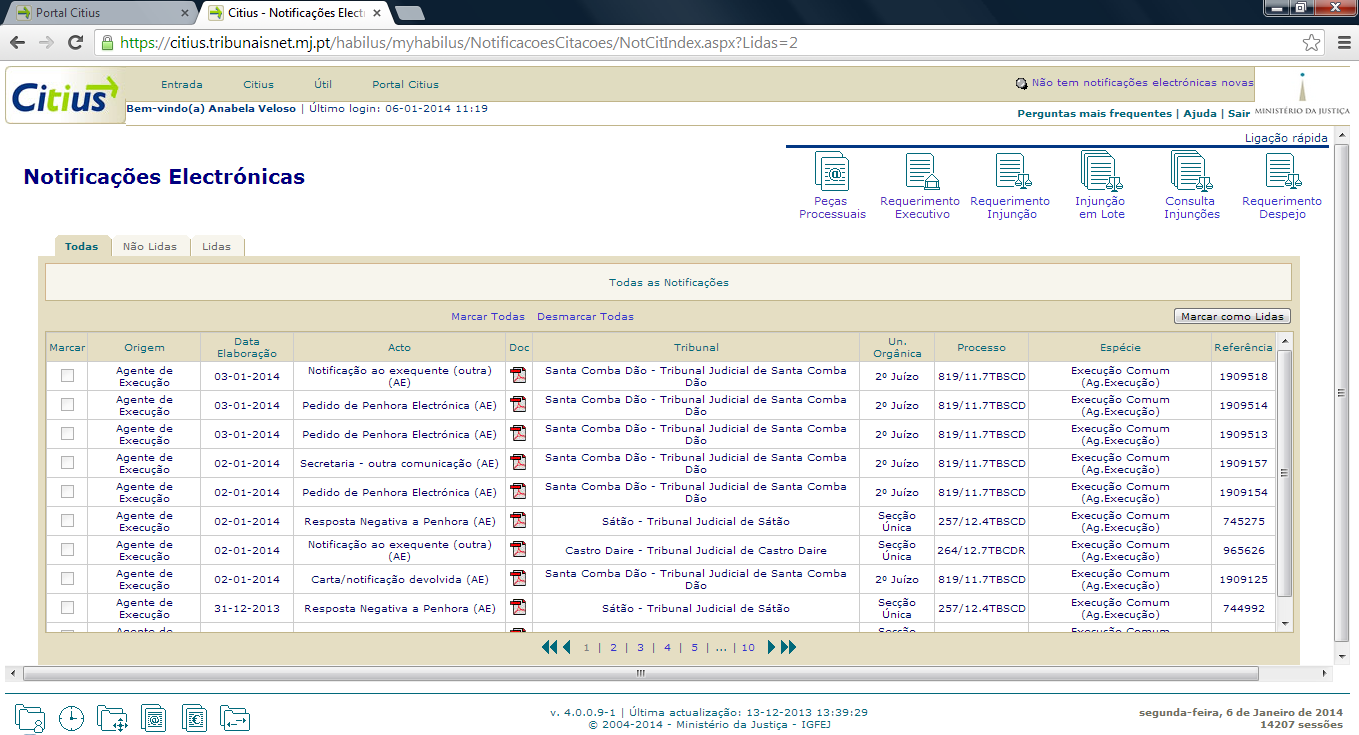Tick the checkbox for reference 1909125
1359x735 pixels.
67,579
